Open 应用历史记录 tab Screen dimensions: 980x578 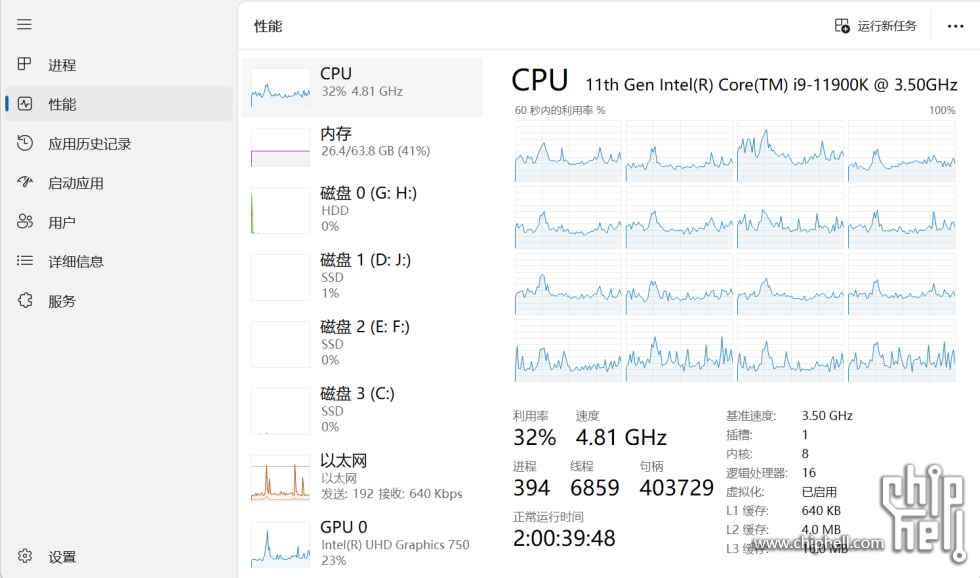click(x=119, y=143)
